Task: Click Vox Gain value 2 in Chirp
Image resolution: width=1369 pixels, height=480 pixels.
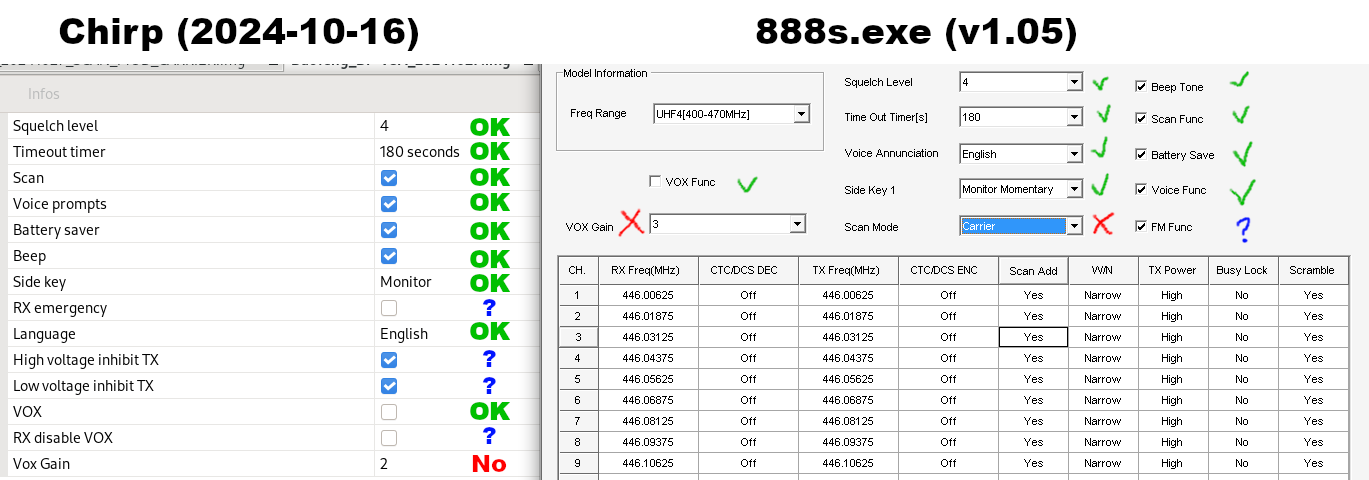Action: (384, 464)
